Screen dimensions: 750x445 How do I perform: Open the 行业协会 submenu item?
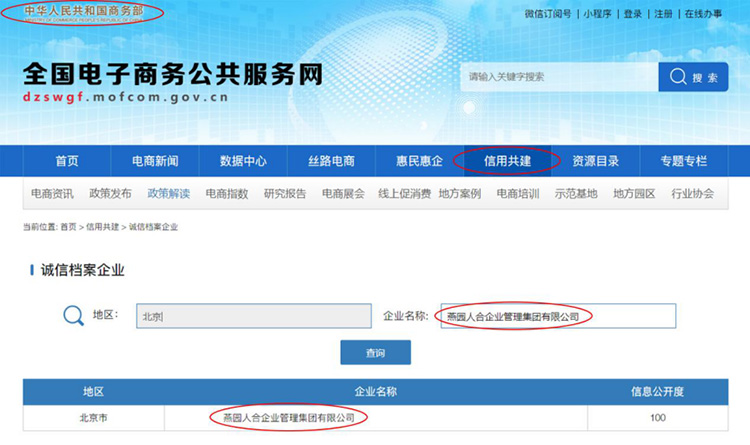pos(693,194)
